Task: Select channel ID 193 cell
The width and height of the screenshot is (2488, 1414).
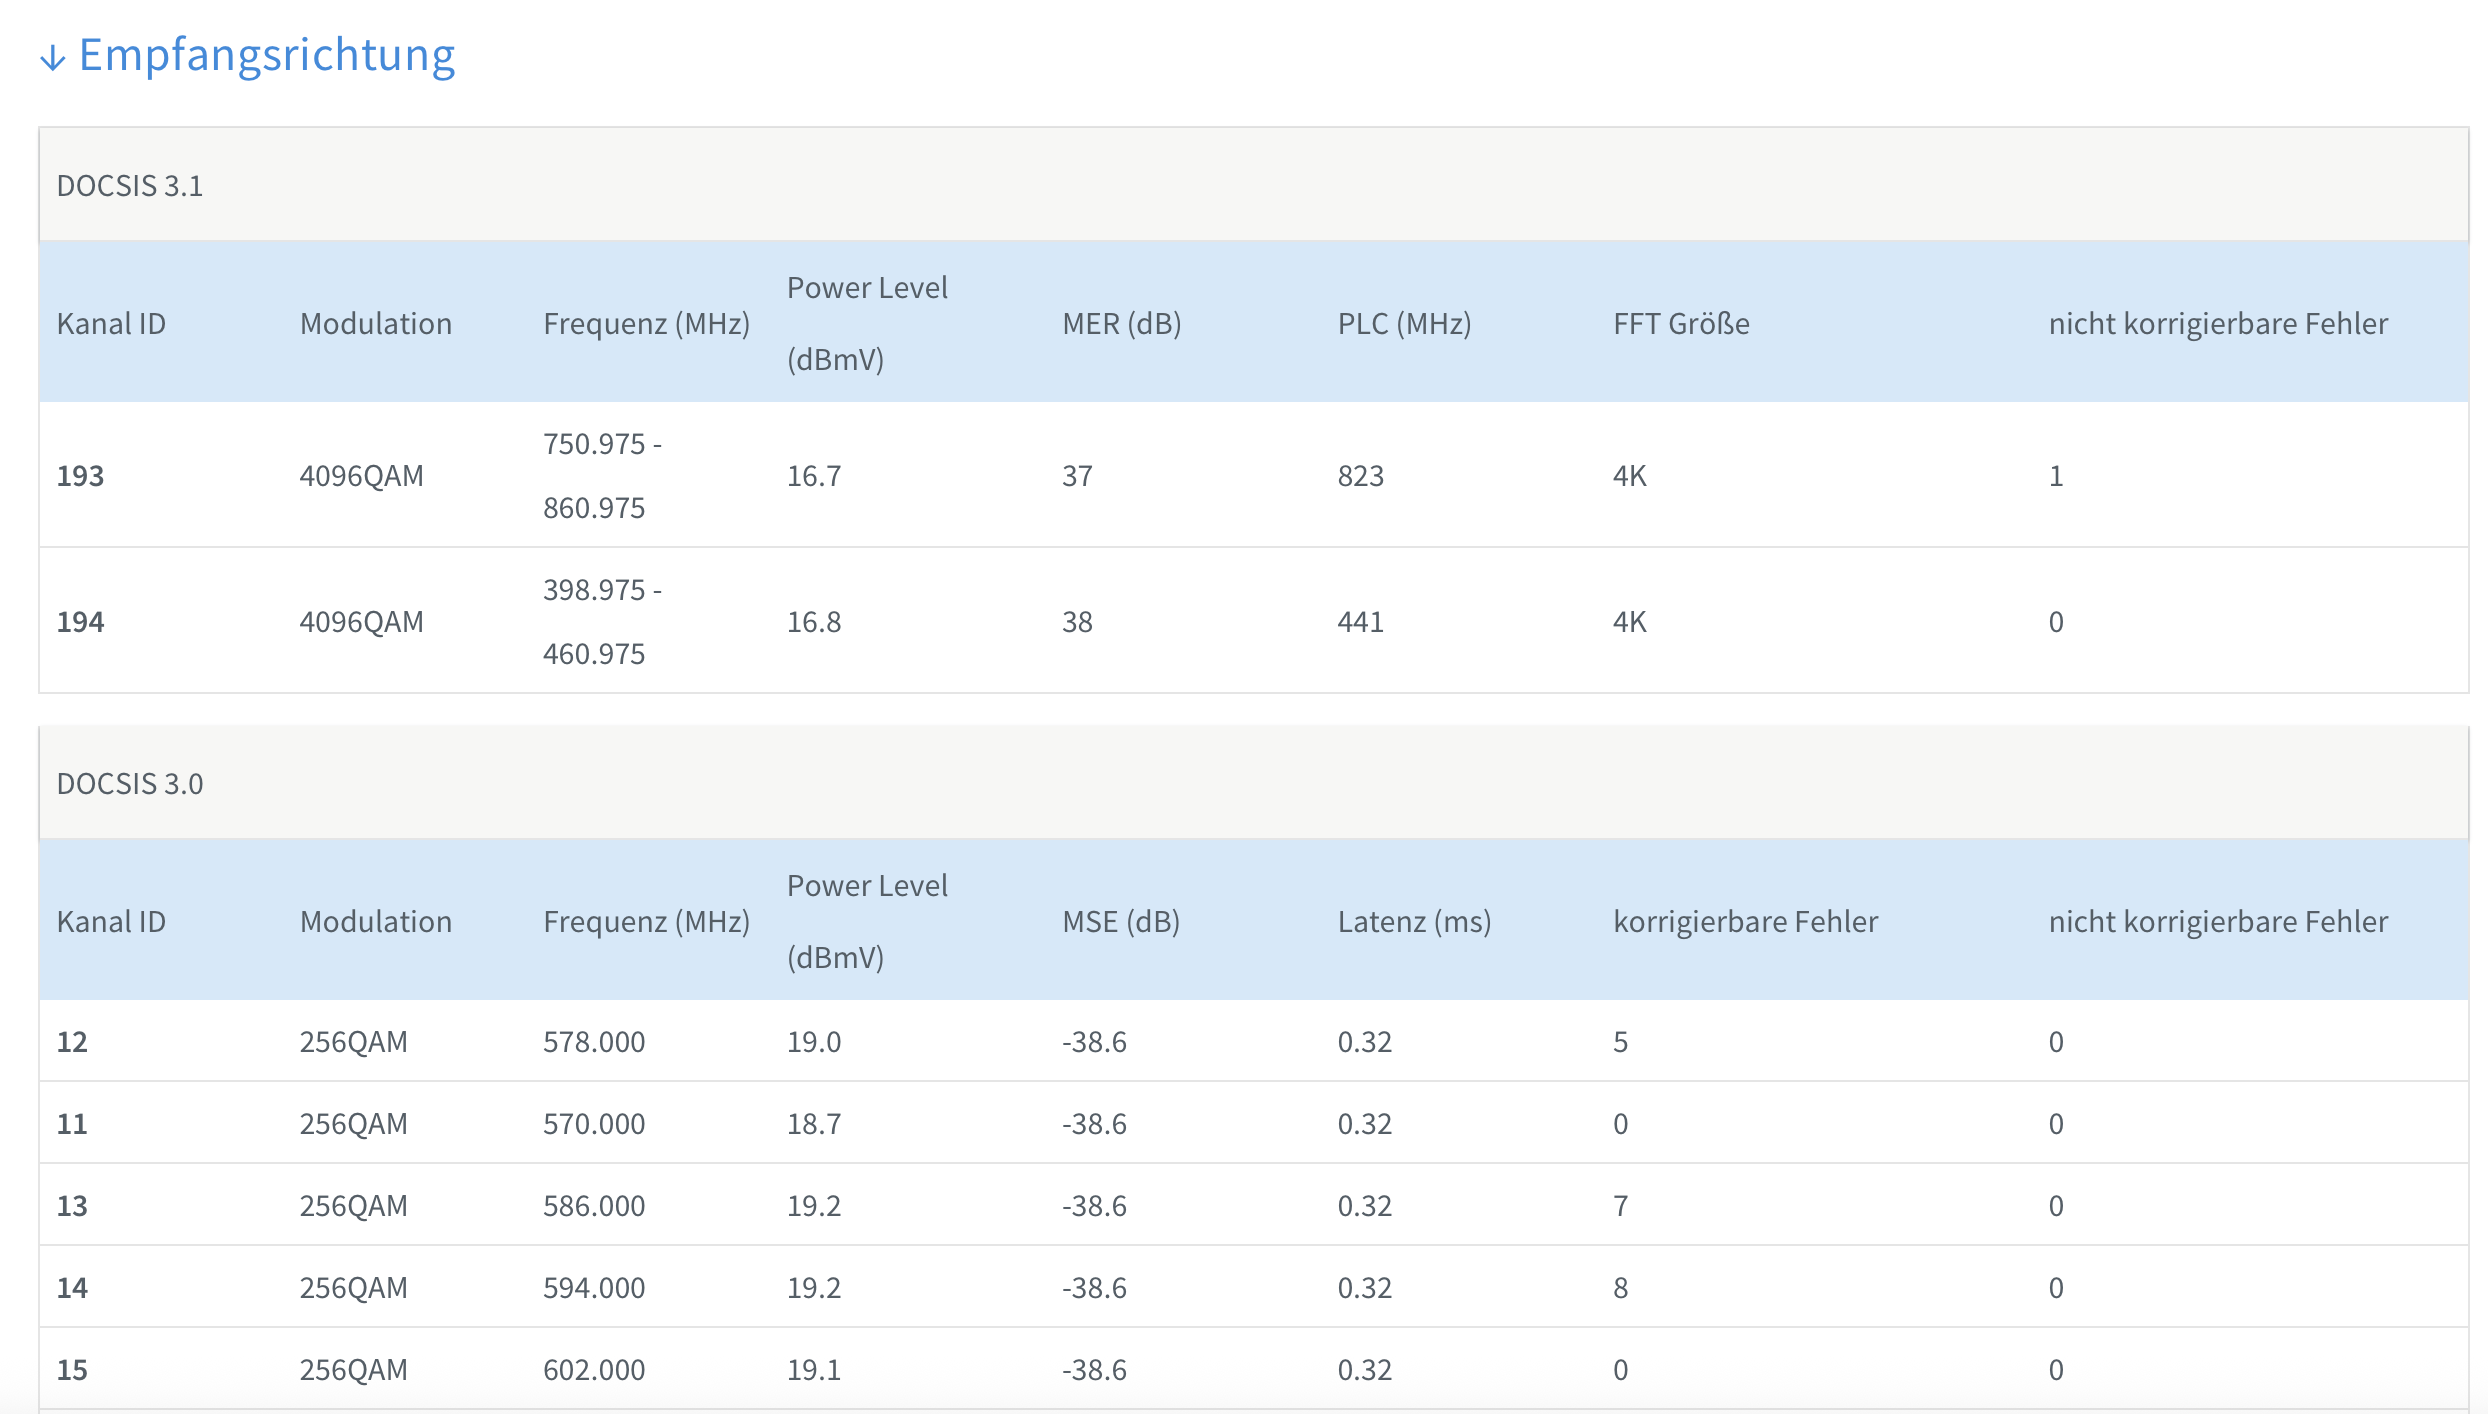Action: [80, 476]
